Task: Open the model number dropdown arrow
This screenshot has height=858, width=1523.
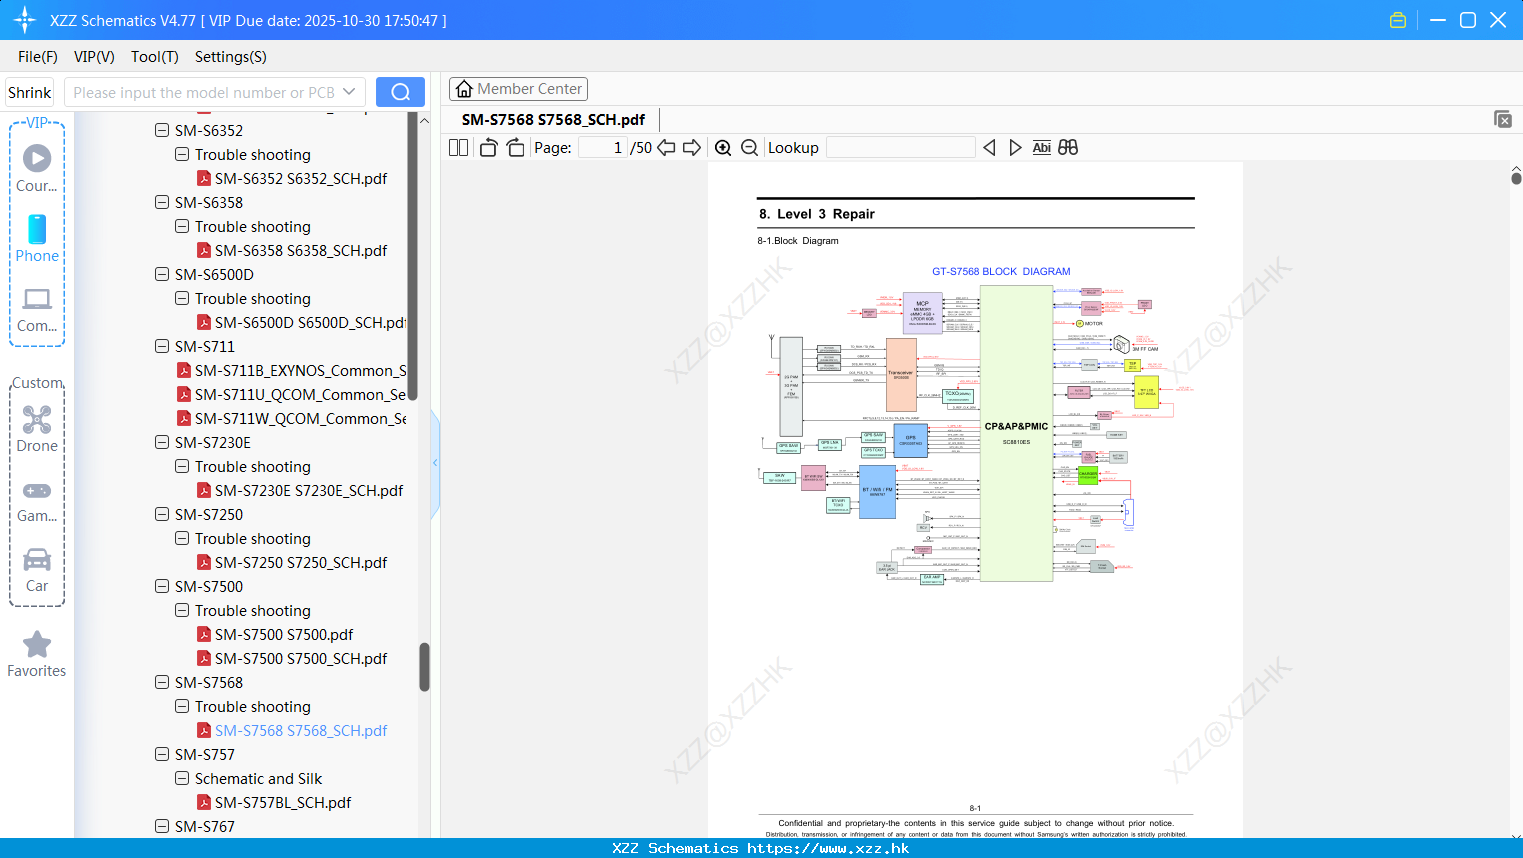Action: (349, 92)
